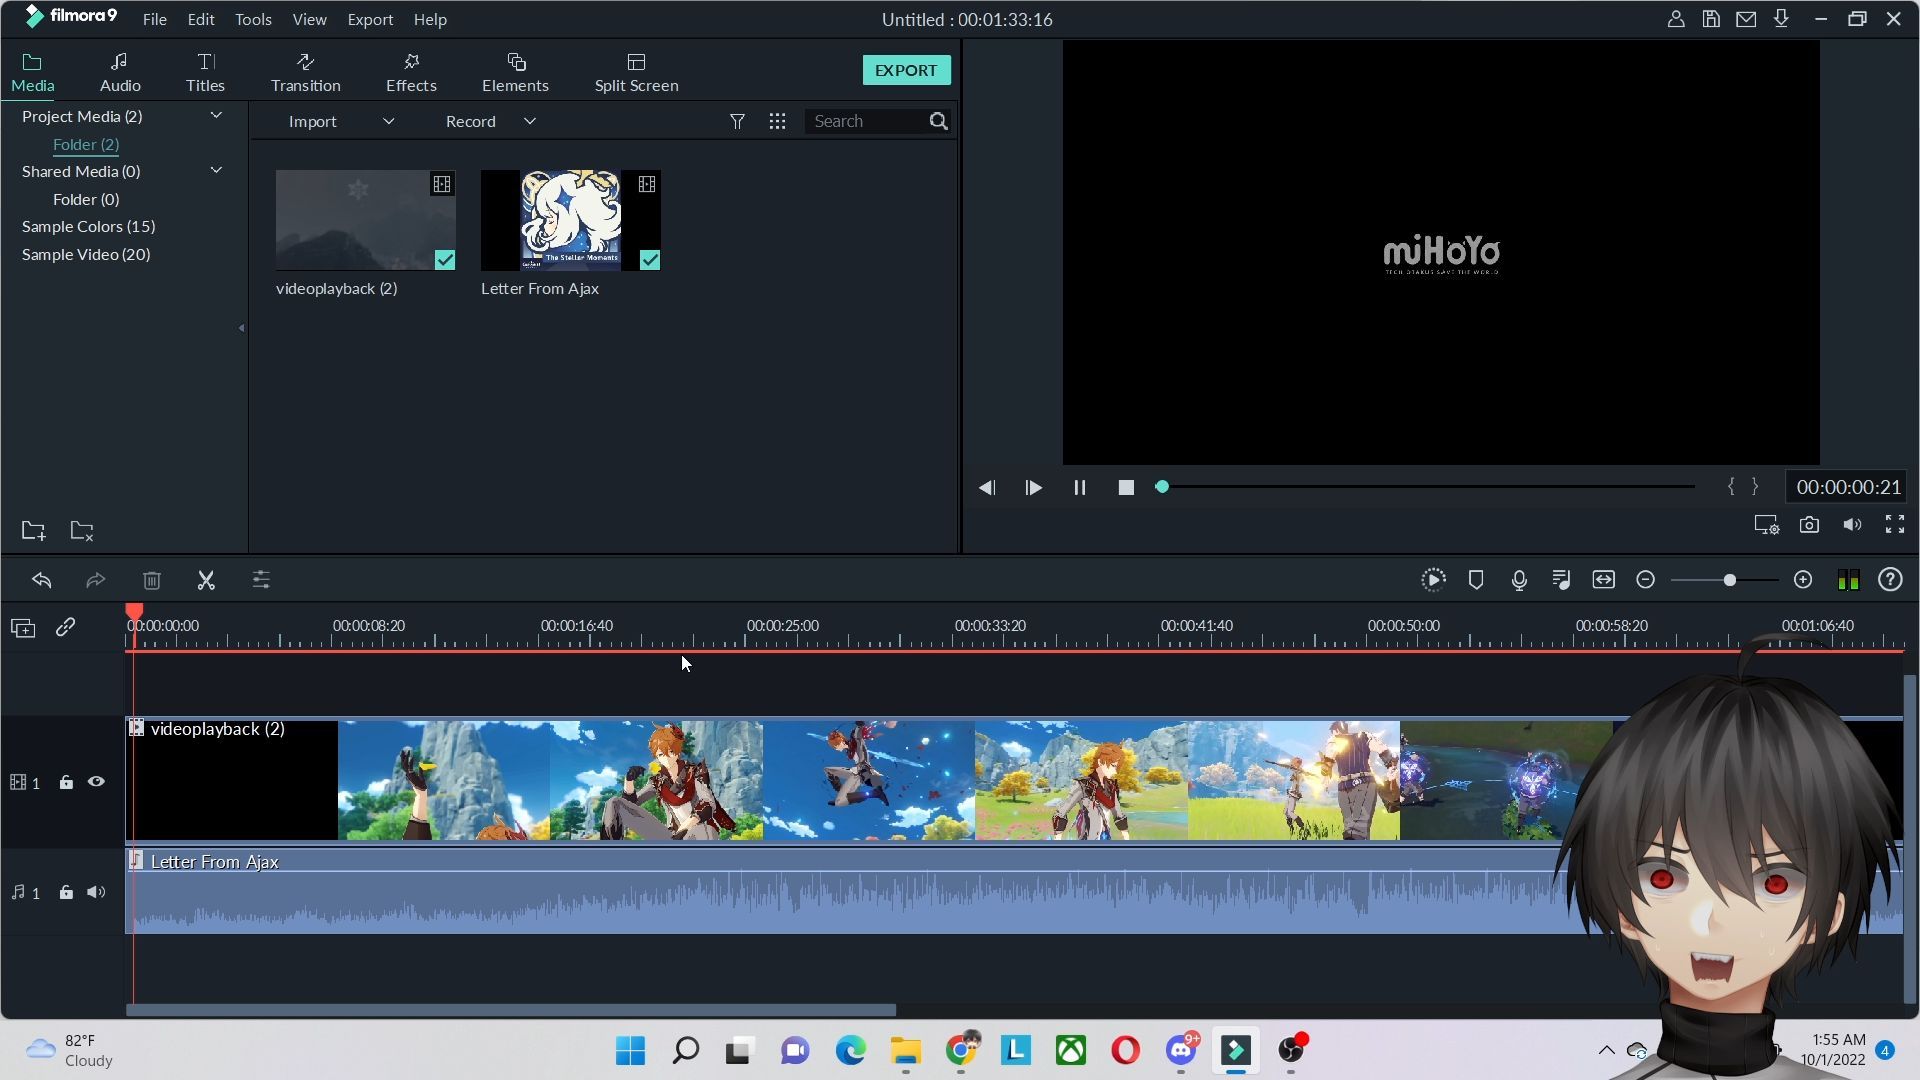
Task: Click Zoom to Fit Timeline icon
Action: click(x=1604, y=580)
